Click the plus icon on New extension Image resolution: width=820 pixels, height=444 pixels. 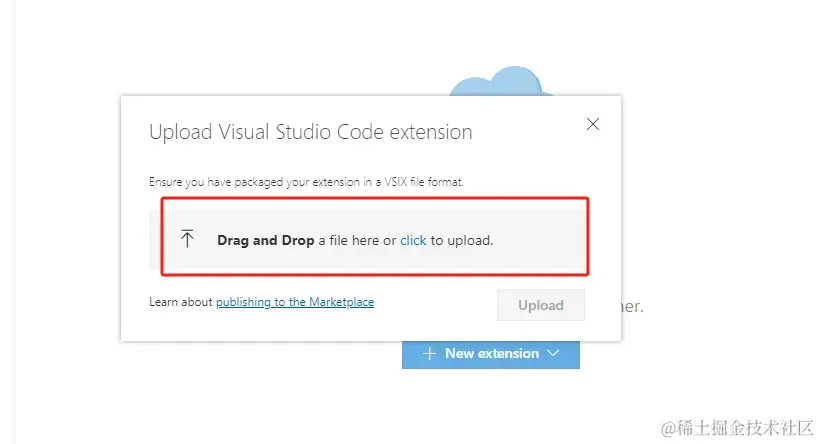click(429, 353)
